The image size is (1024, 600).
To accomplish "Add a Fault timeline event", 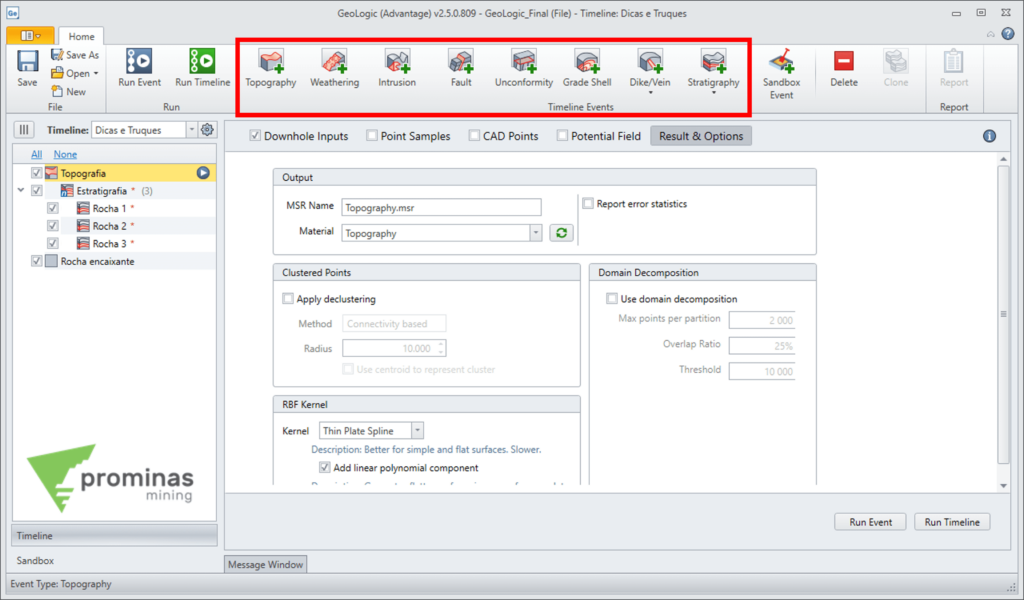I will click(460, 69).
